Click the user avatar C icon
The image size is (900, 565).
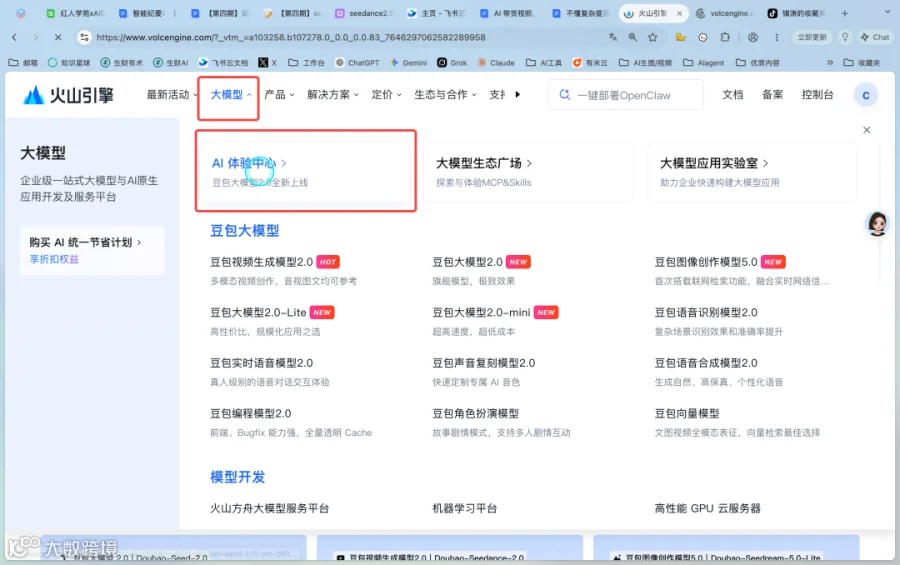(866, 95)
